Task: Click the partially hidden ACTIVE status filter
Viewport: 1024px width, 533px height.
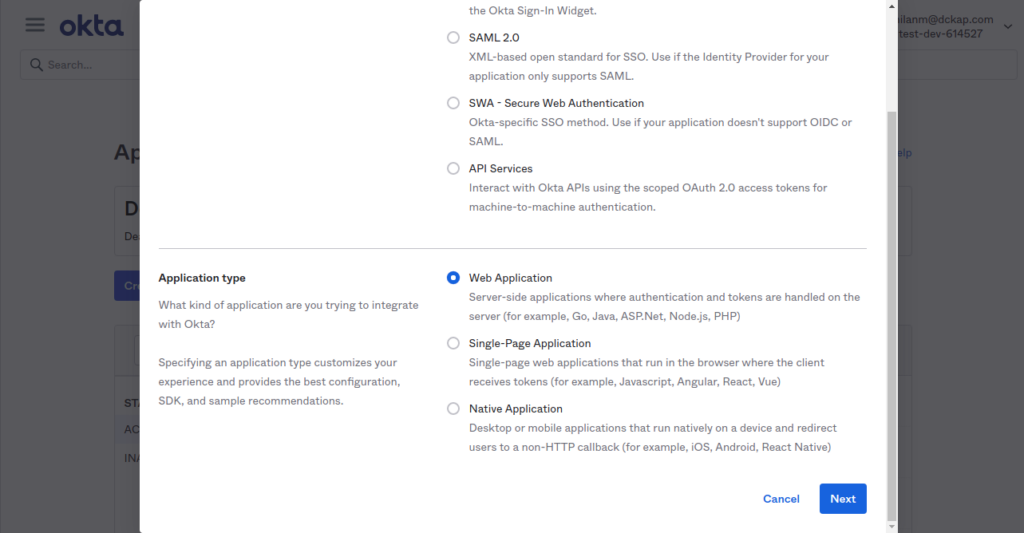Action: click(131, 429)
